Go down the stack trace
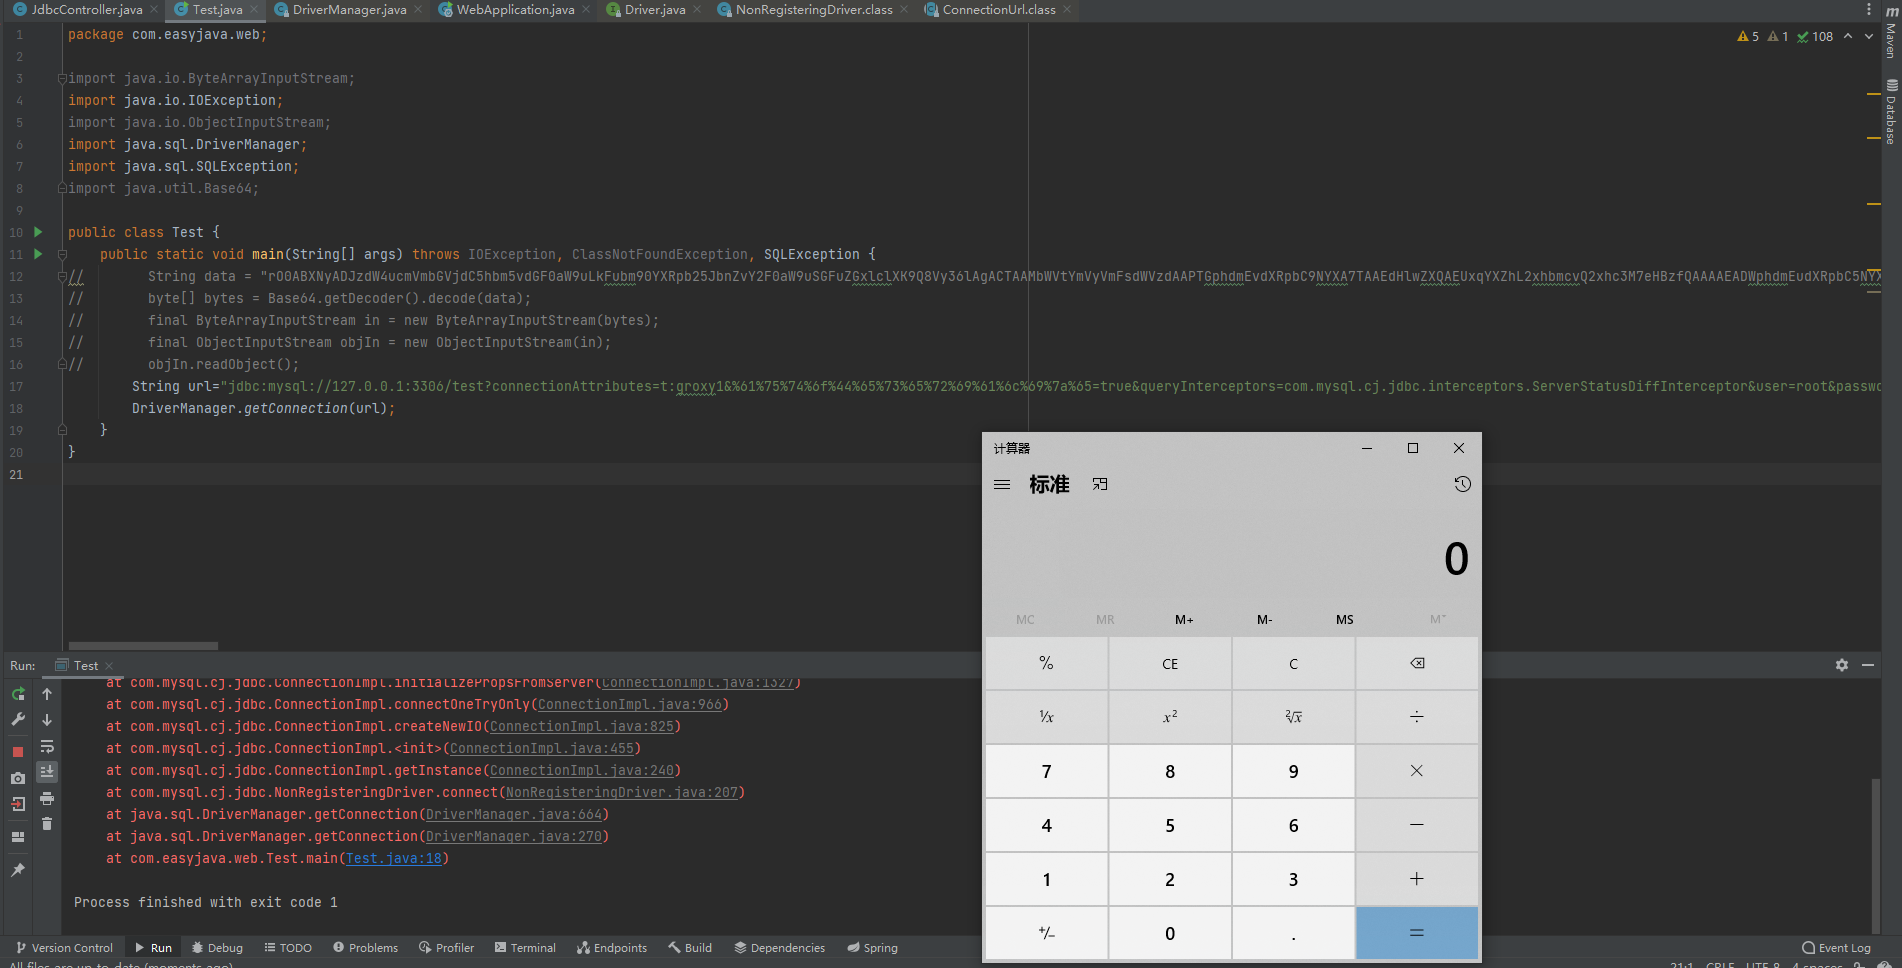This screenshot has width=1902, height=968. coord(47,720)
